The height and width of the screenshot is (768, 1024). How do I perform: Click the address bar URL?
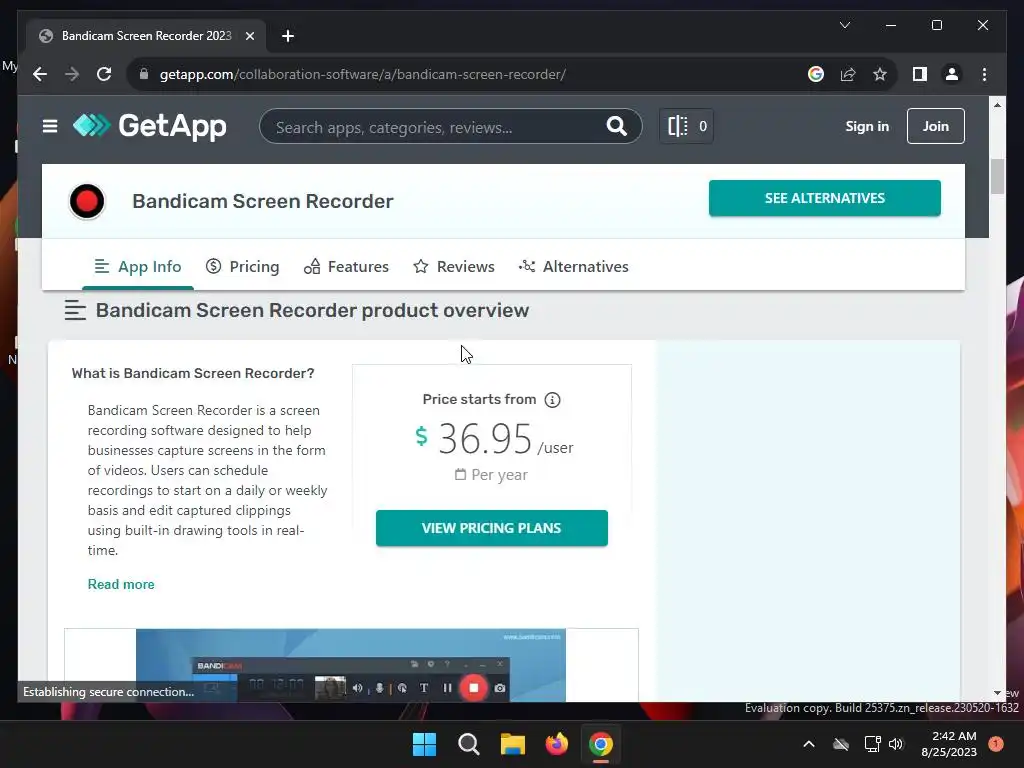click(x=362, y=74)
